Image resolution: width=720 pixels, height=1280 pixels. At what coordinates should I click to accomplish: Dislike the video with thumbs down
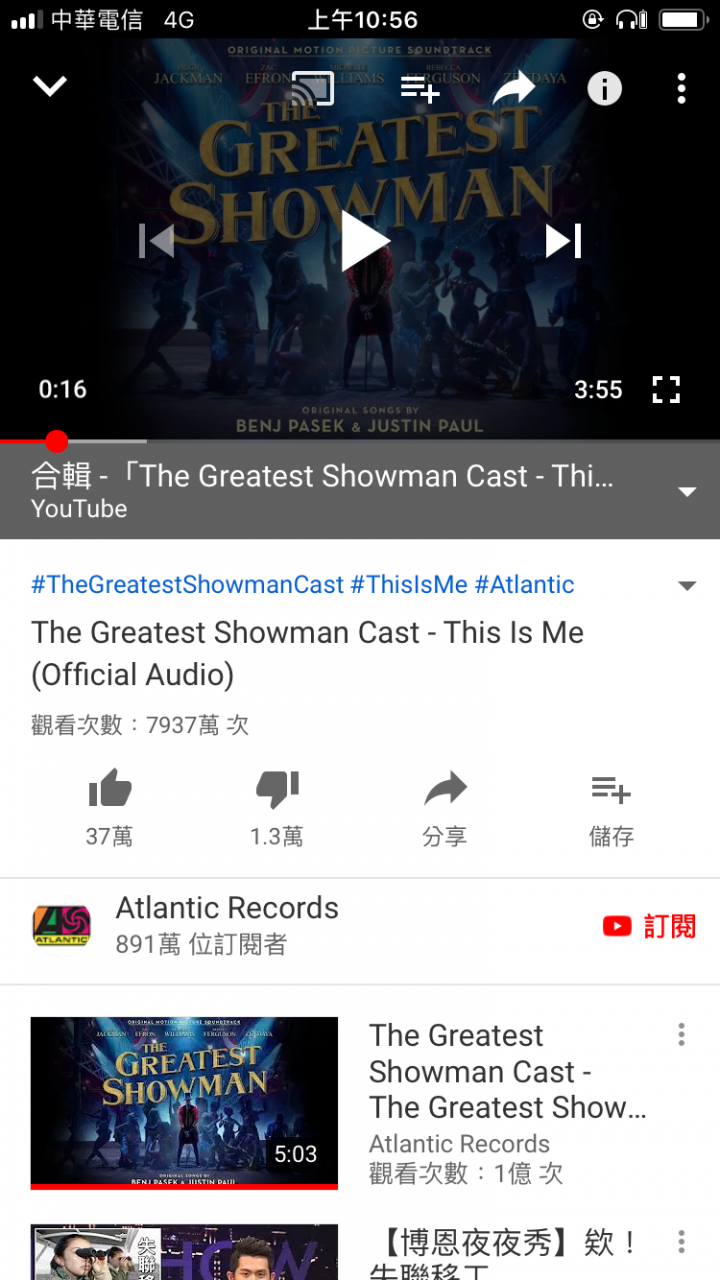(277, 808)
